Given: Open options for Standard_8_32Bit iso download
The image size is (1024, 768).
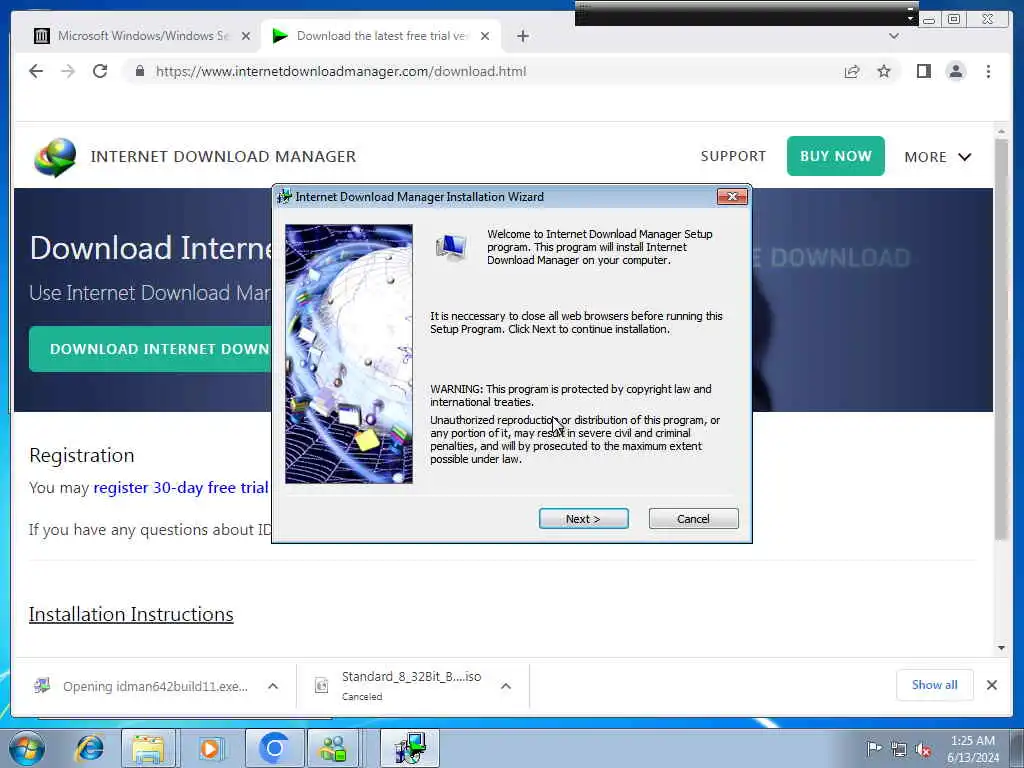Looking at the screenshot, I should coord(505,686).
